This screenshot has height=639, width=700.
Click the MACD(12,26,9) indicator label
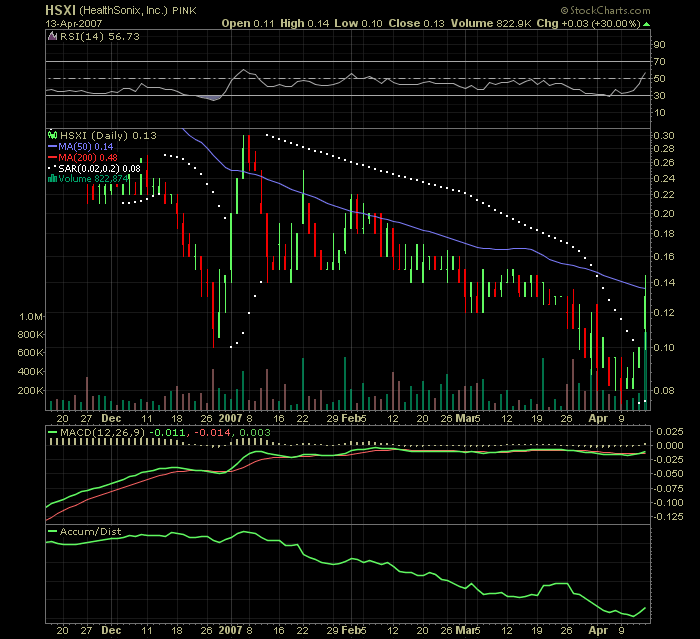pos(103,432)
